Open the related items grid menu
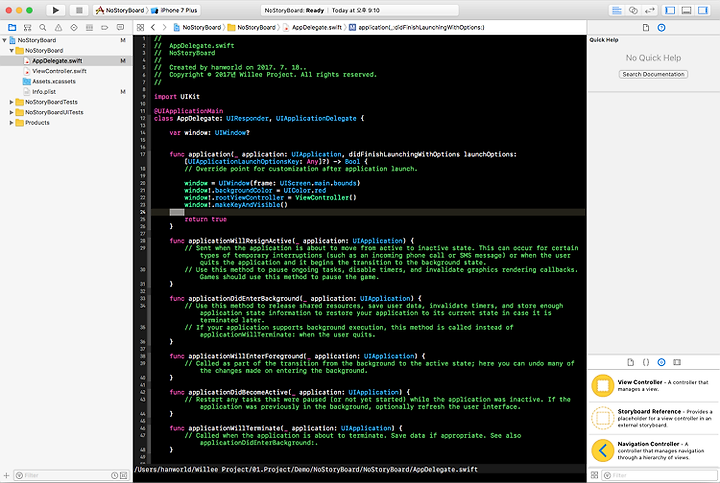This screenshot has width=720, height=483. [141, 28]
